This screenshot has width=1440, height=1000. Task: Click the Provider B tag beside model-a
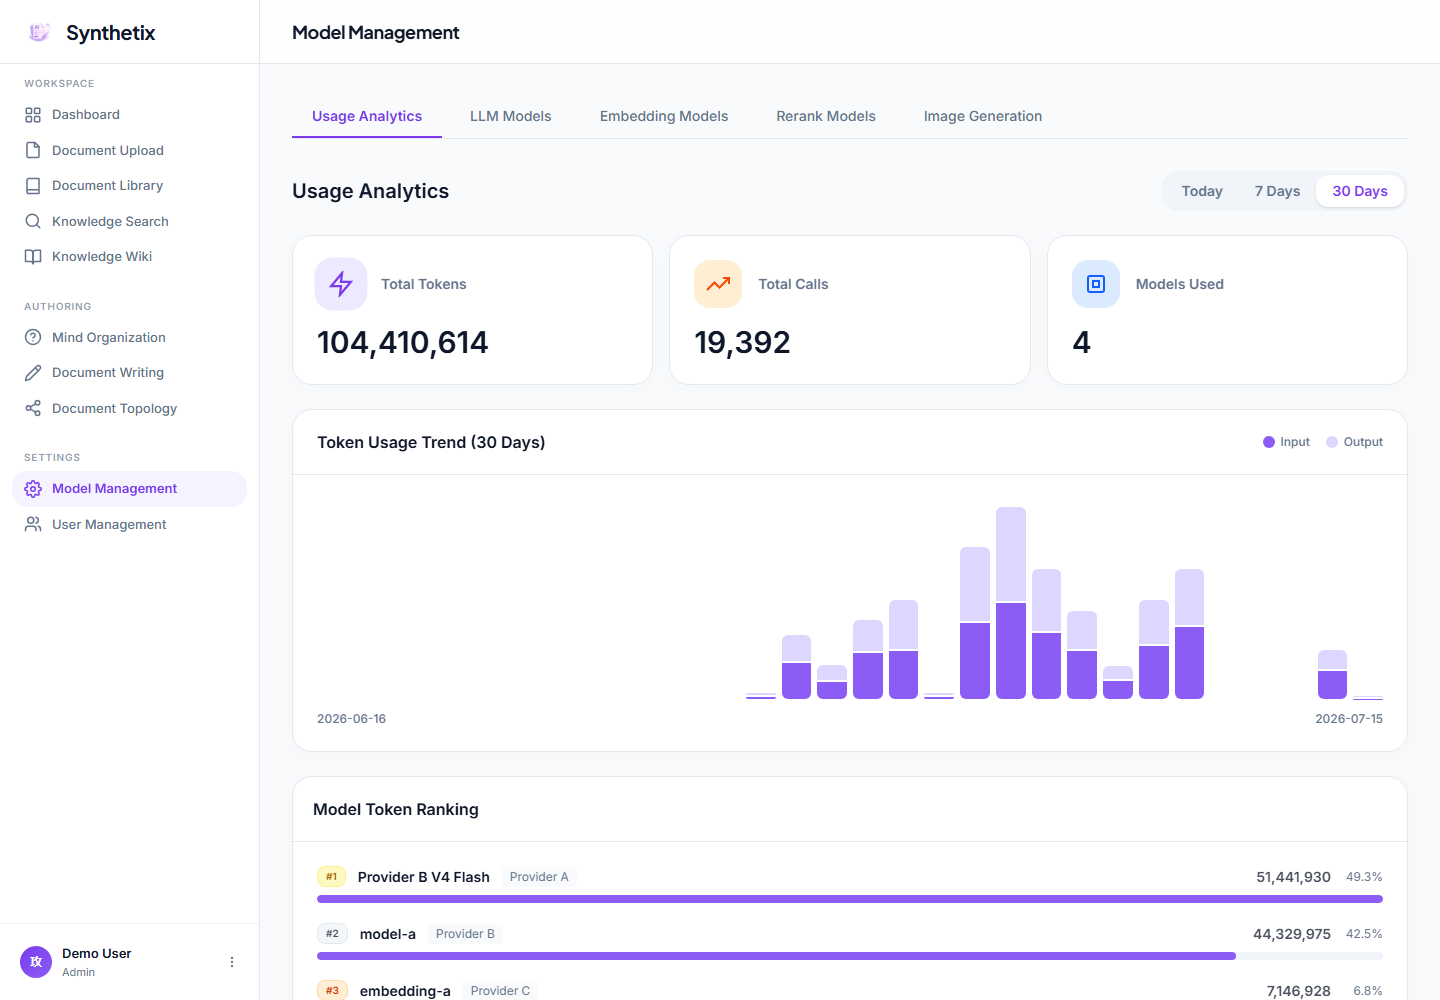[465, 934]
